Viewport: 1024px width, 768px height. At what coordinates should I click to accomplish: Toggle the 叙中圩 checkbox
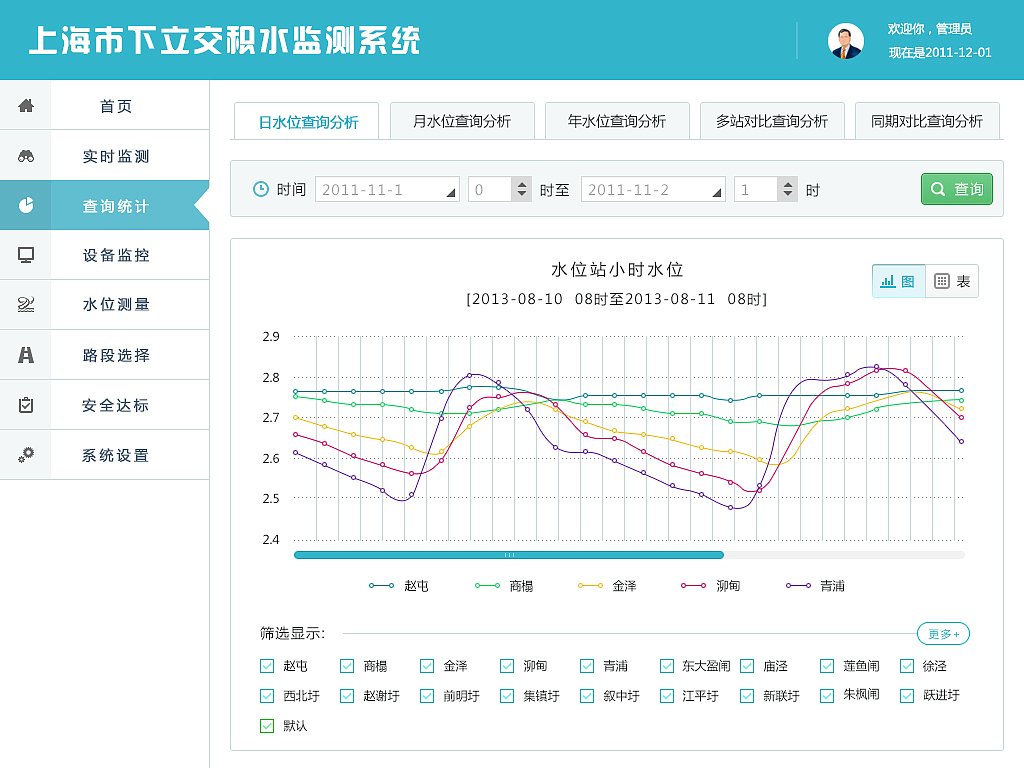coord(586,696)
